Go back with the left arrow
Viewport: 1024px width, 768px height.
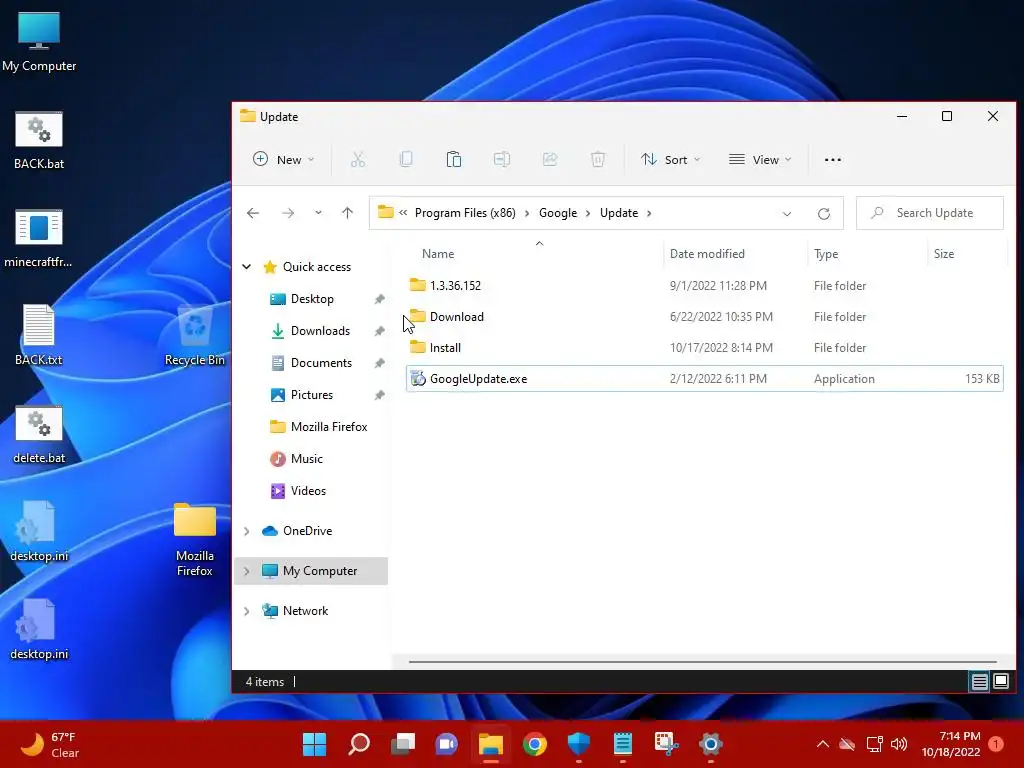[x=253, y=213]
